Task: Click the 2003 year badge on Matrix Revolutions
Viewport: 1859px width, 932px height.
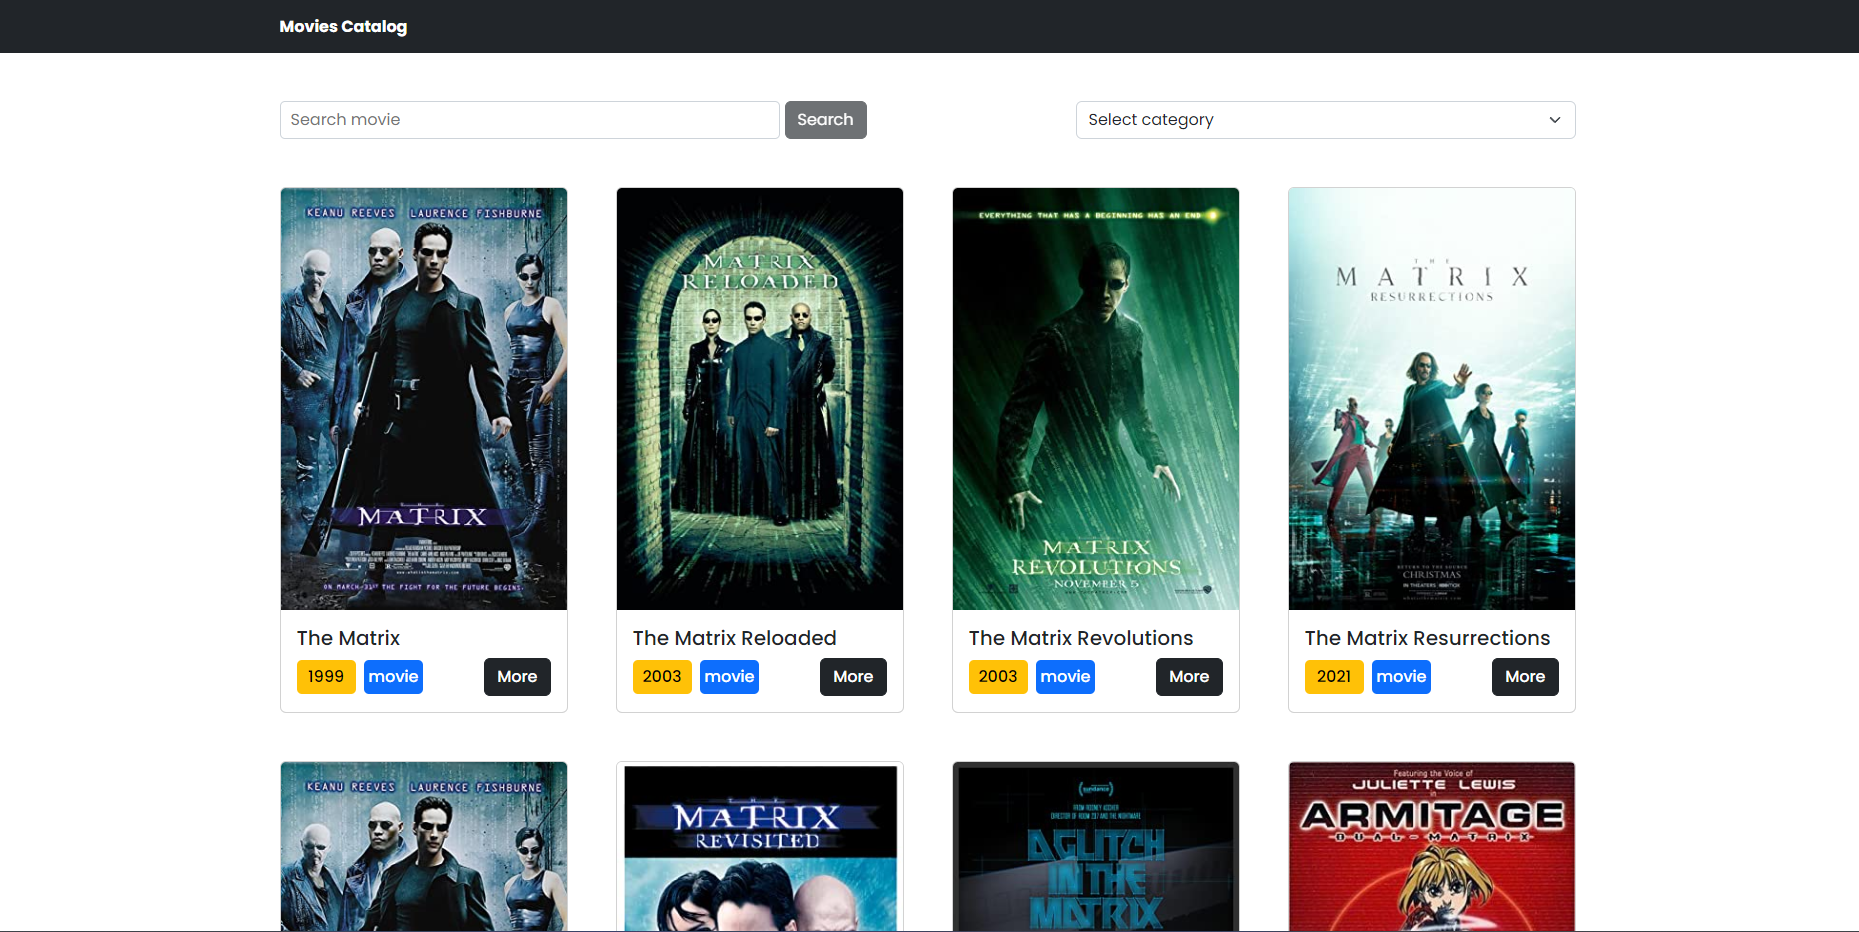Action: click(998, 677)
